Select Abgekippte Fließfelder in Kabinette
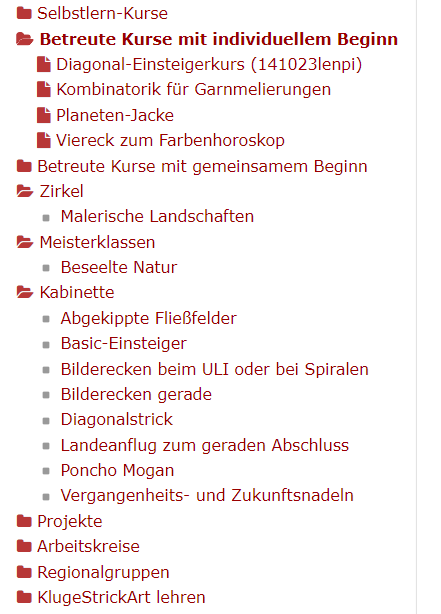The image size is (441, 614). click(148, 318)
